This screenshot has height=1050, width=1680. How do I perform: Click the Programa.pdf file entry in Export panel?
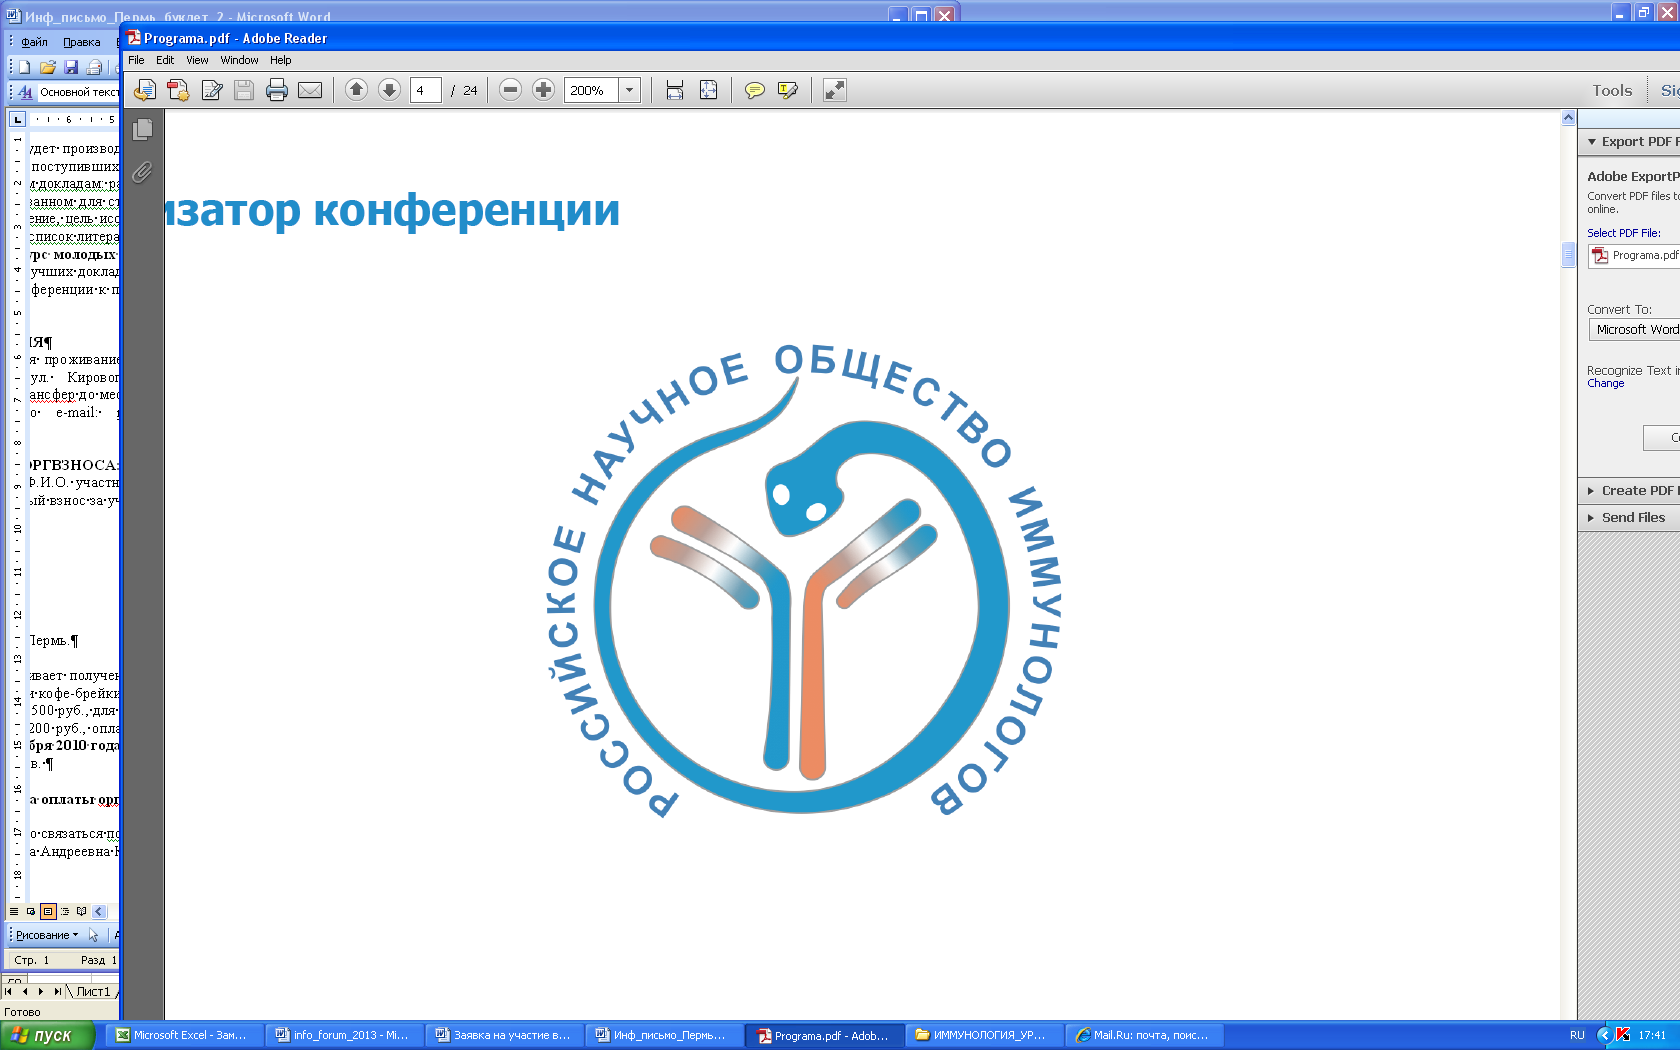click(x=1634, y=256)
